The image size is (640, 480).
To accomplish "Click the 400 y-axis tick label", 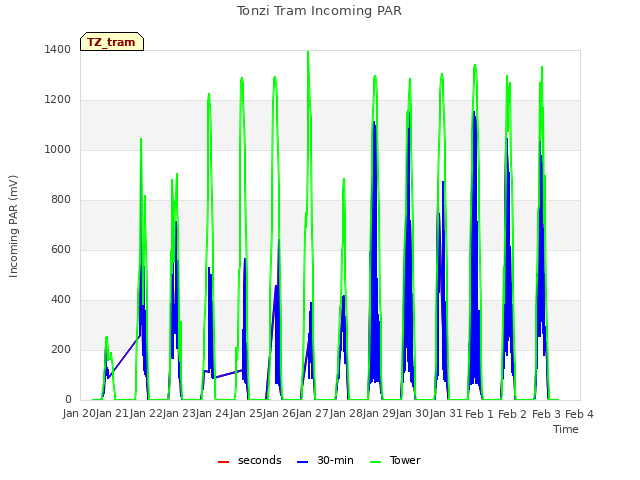I will [61, 300].
